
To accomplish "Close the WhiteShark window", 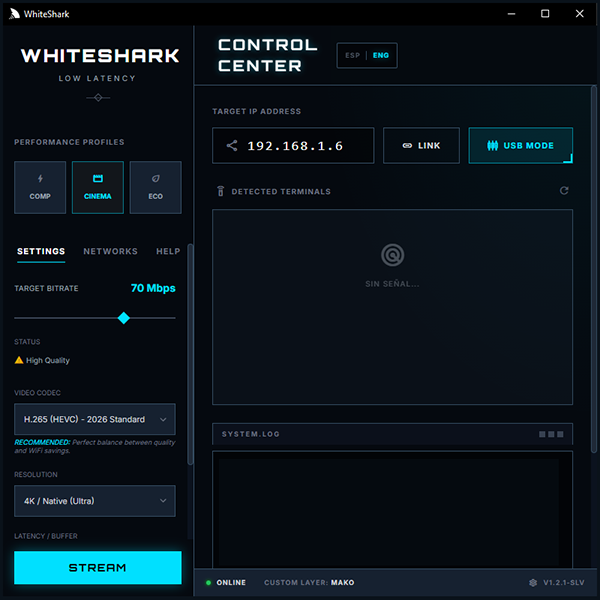I will click(x=579, y=14).
